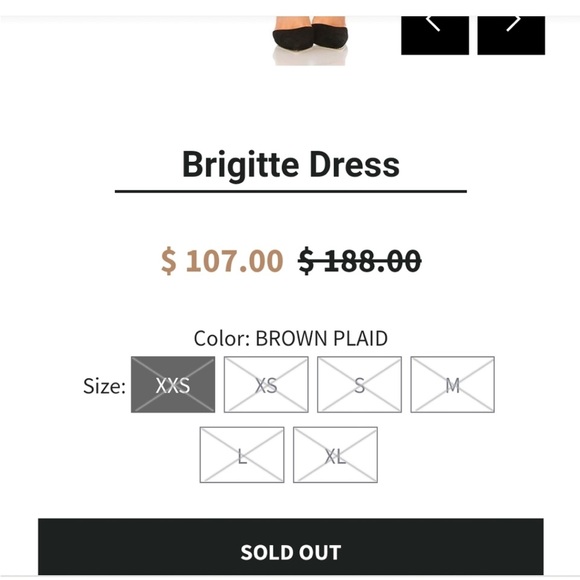Pick the S size box
The height and width of the screenshot is (580, 580).
(359, 384)
